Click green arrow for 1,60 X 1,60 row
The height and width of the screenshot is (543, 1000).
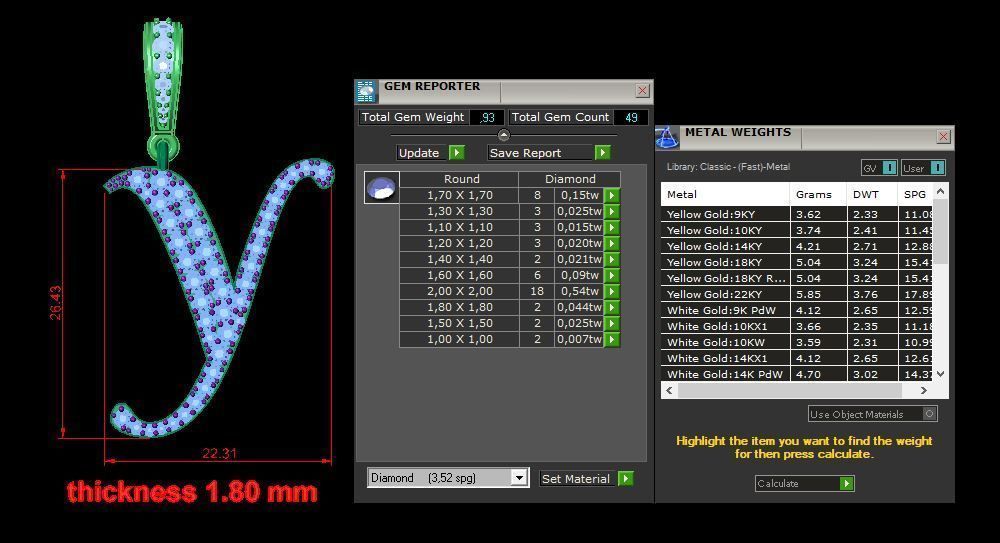coord(612,275)
